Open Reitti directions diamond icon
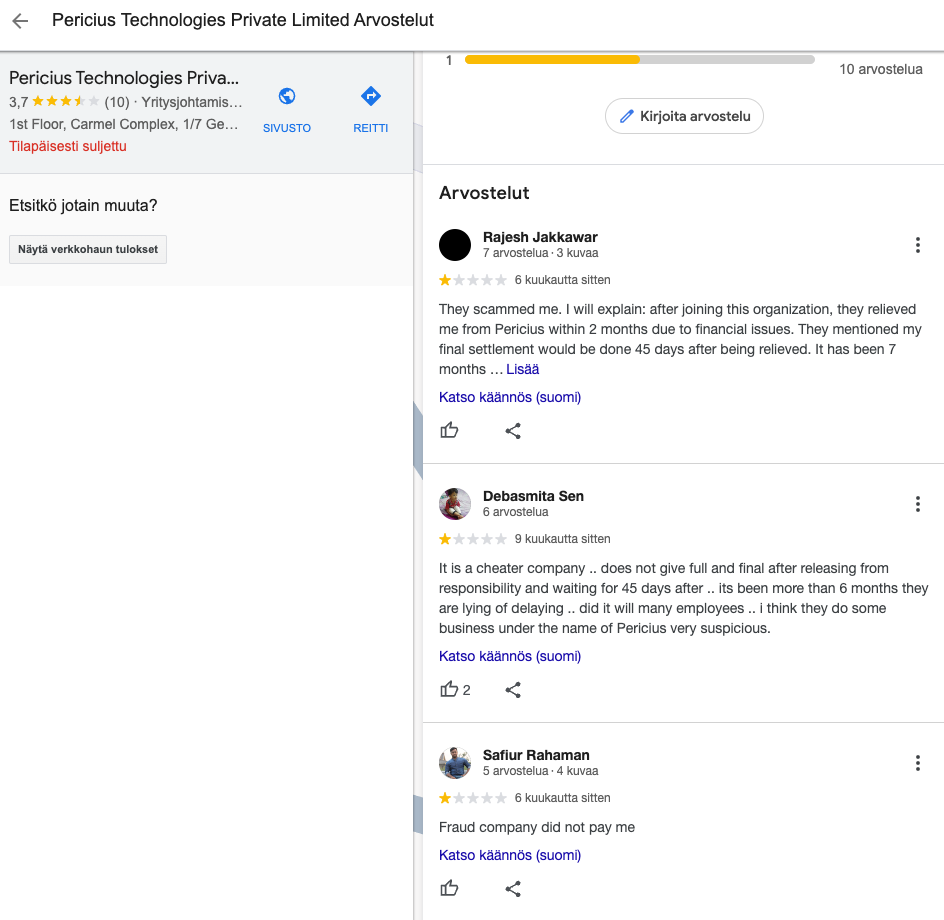Viewport: 944px width, 920px height. tap(371, 96)
